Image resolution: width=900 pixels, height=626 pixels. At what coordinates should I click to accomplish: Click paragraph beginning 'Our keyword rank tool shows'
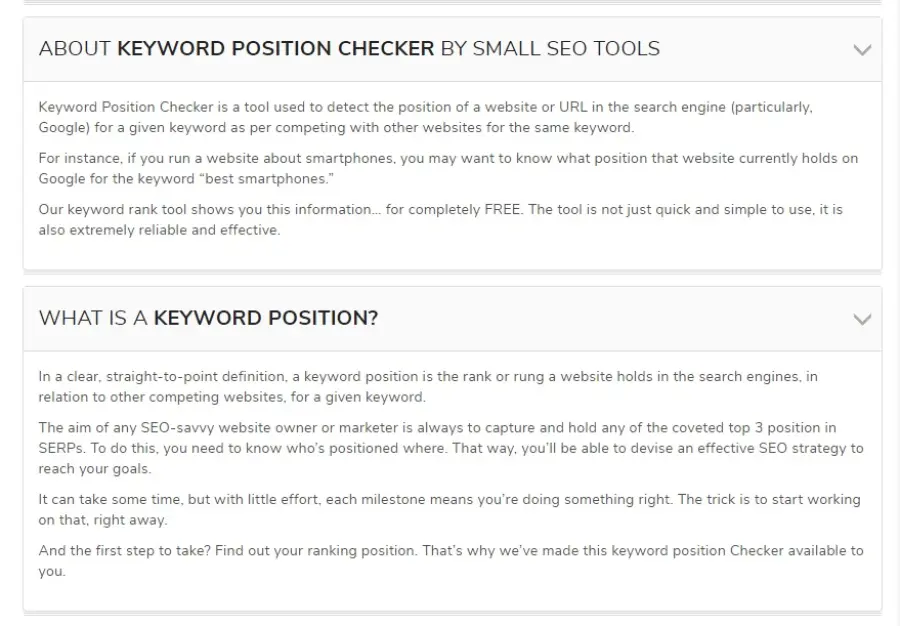pyautogui.click(x=440, y=220)
